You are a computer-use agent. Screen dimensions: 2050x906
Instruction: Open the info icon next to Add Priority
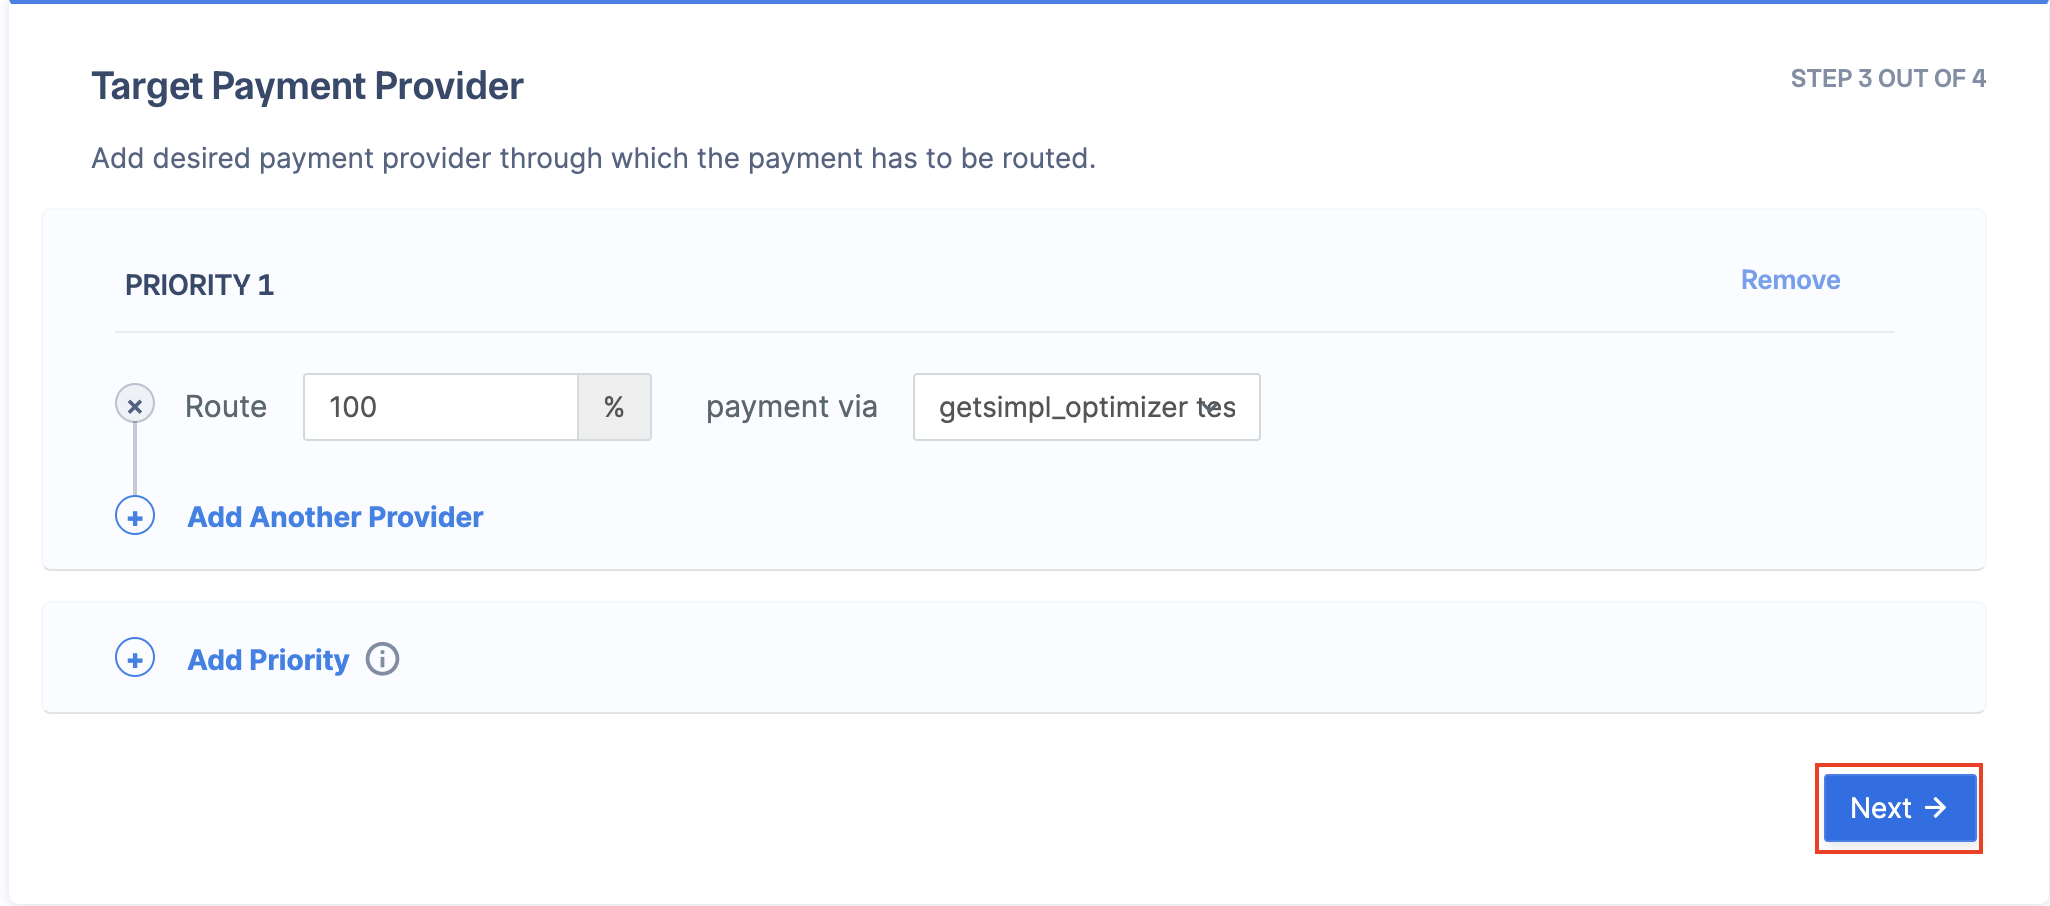382,659
